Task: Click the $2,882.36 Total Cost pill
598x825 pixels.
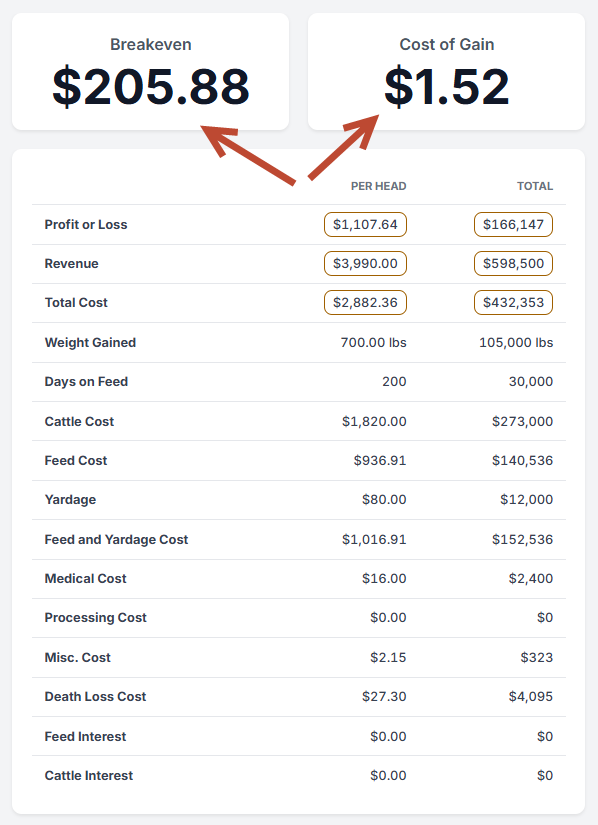Action: [x=365, y=302]
